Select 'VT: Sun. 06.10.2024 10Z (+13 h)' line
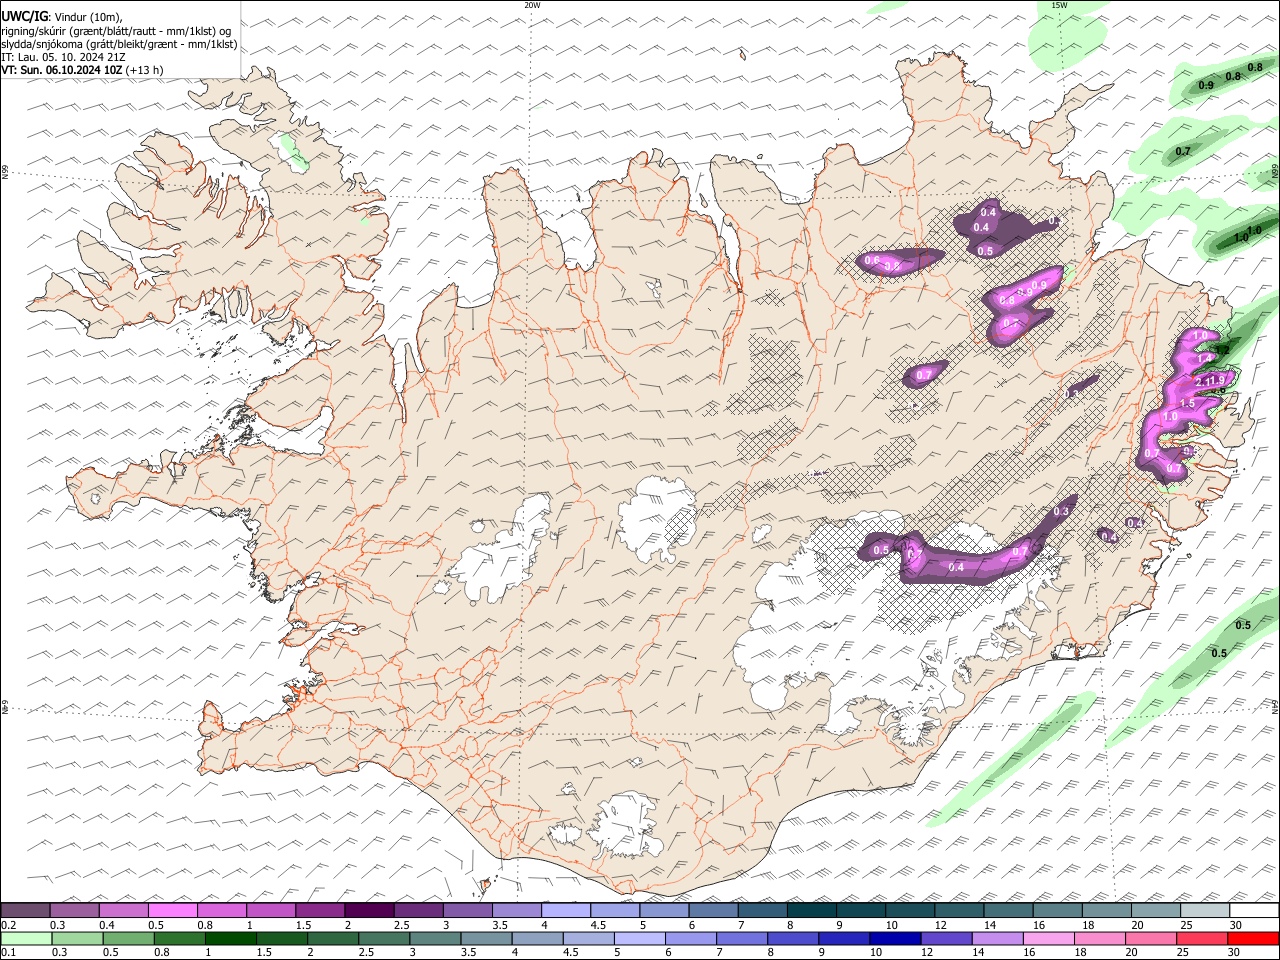The width and height of the screenshot is (1280, 960). 82,70
